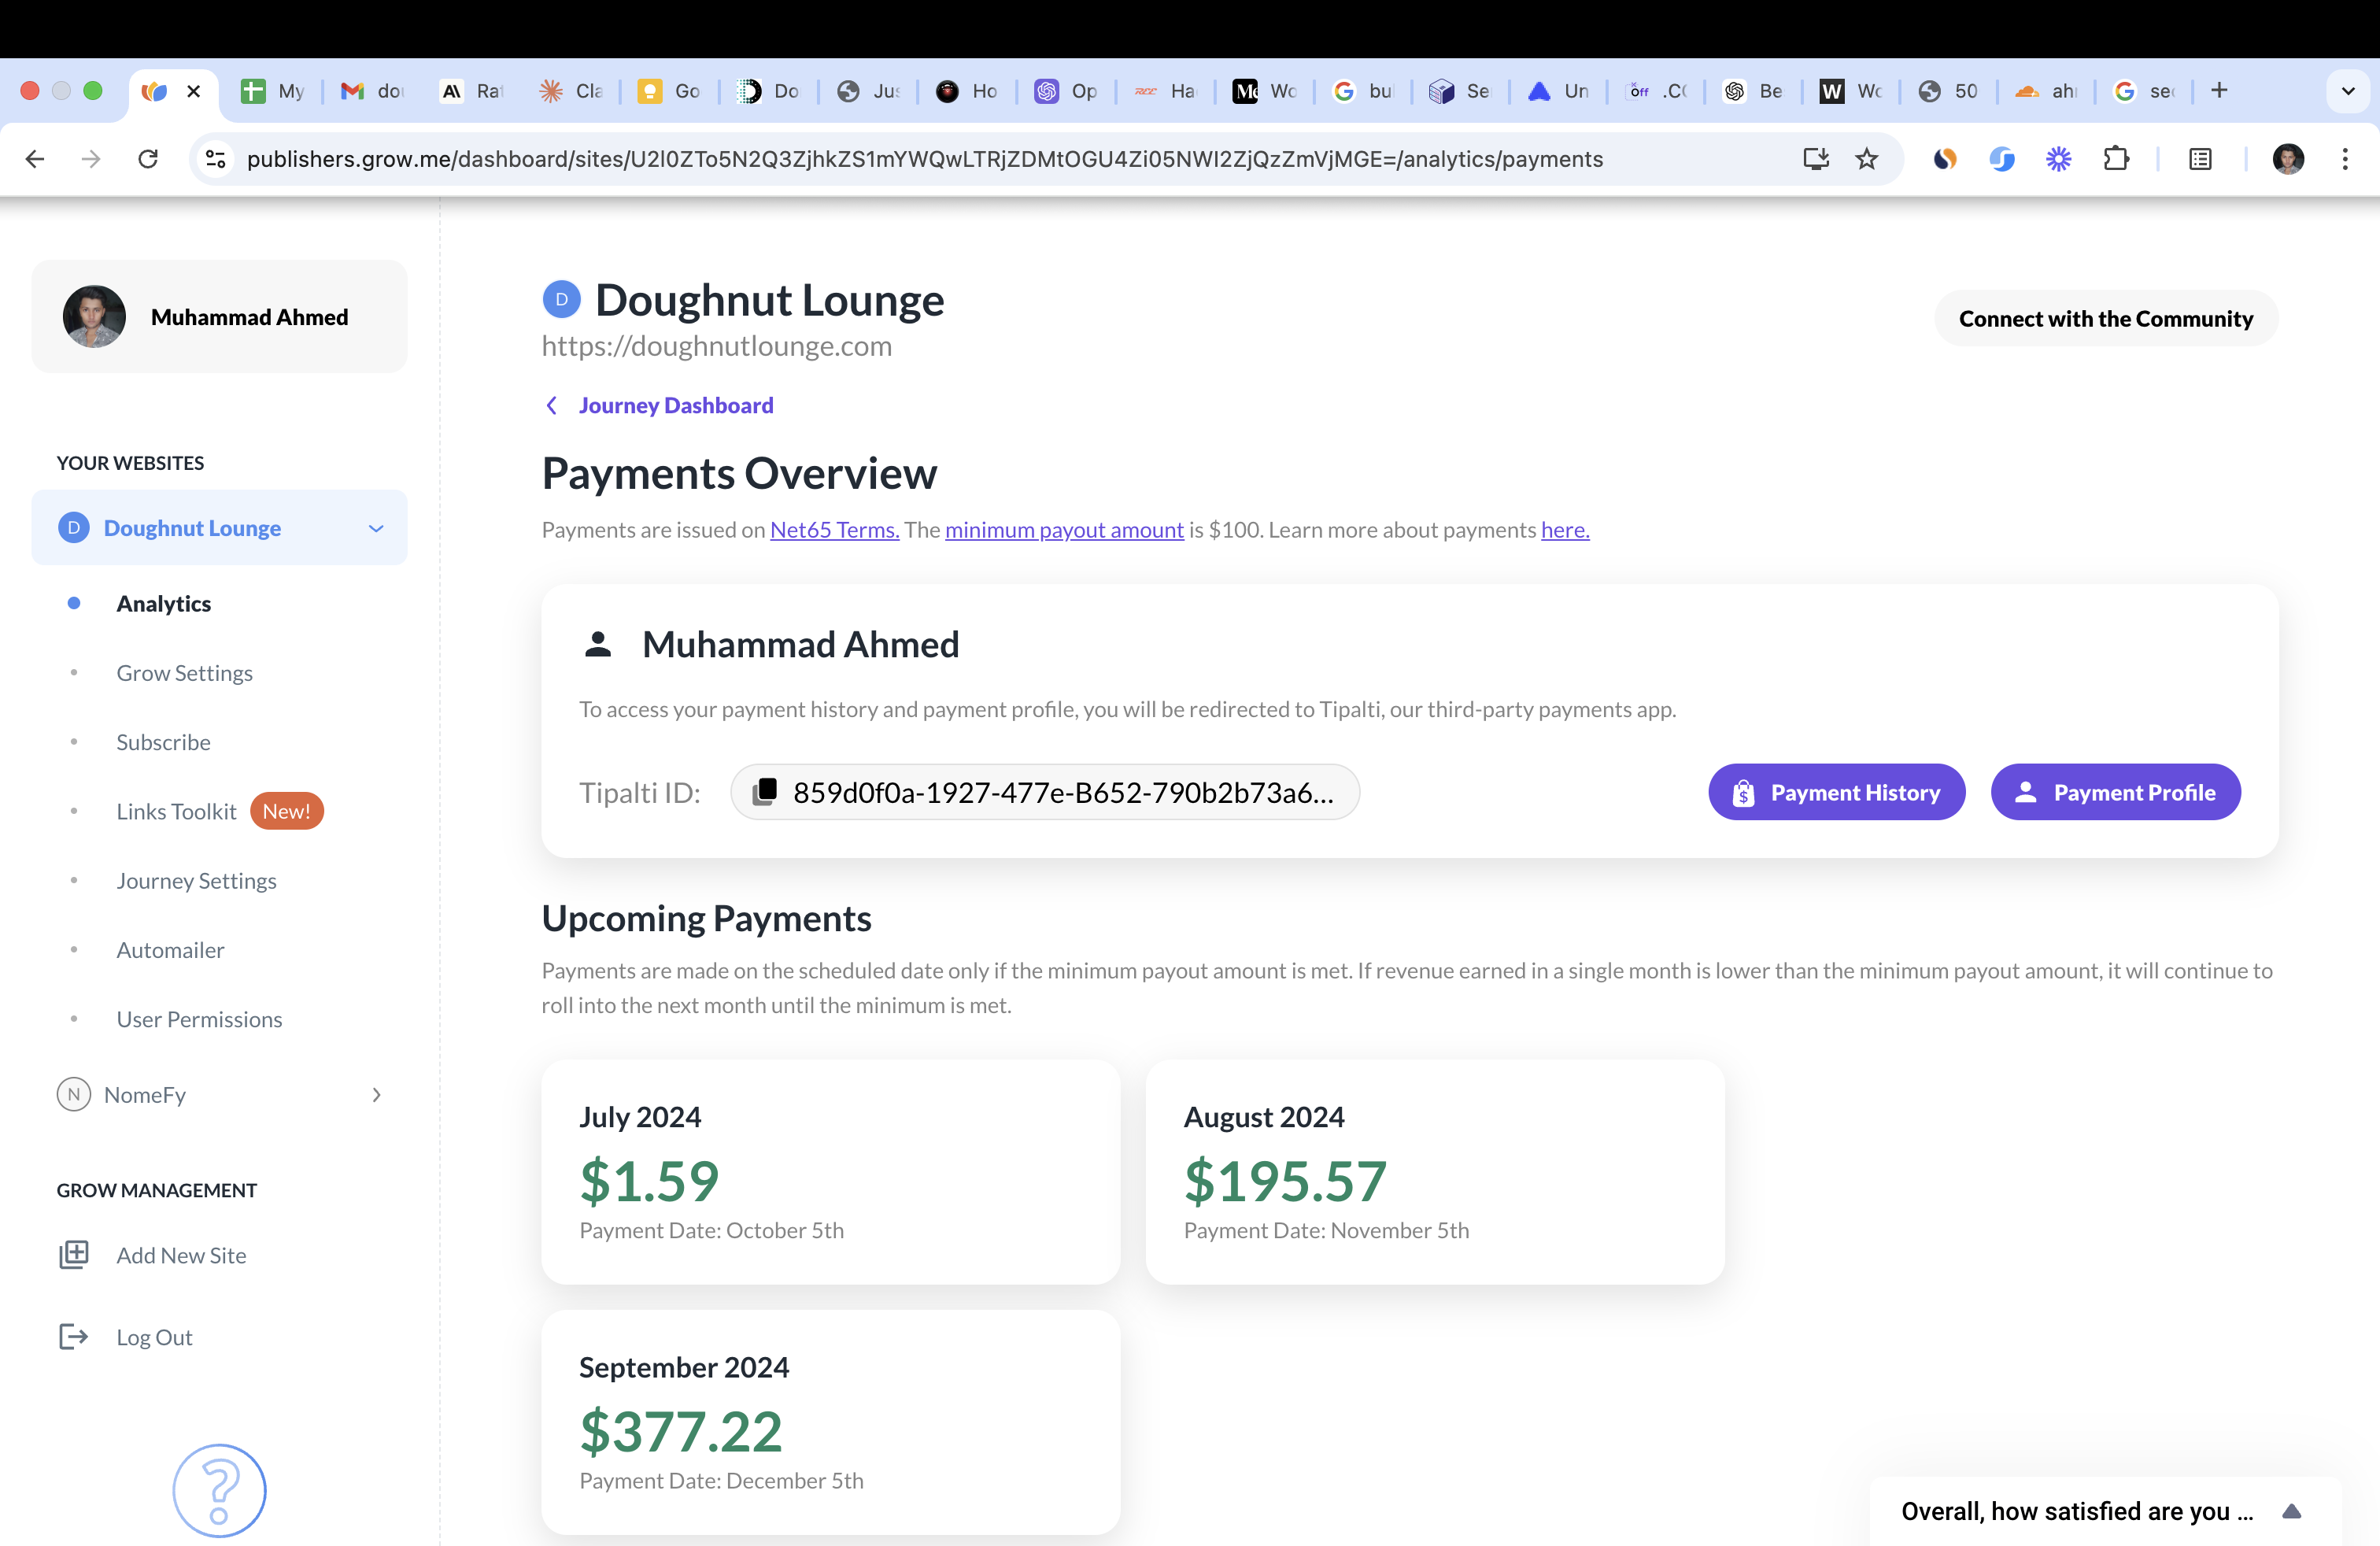Click the Payments Overview heading
The image size is (2380, 1546).
(x=739, y=473)
